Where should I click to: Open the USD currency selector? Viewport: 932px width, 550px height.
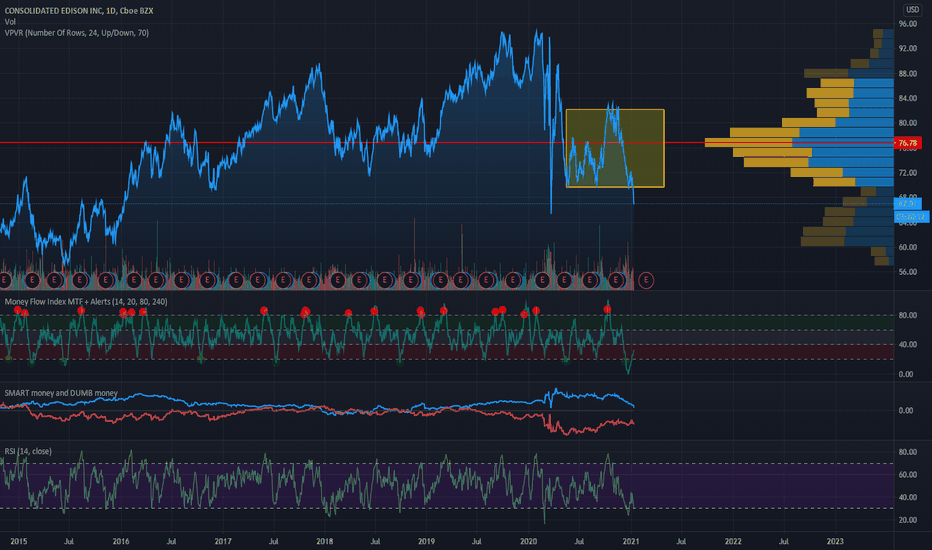click(x=912, y=10)
